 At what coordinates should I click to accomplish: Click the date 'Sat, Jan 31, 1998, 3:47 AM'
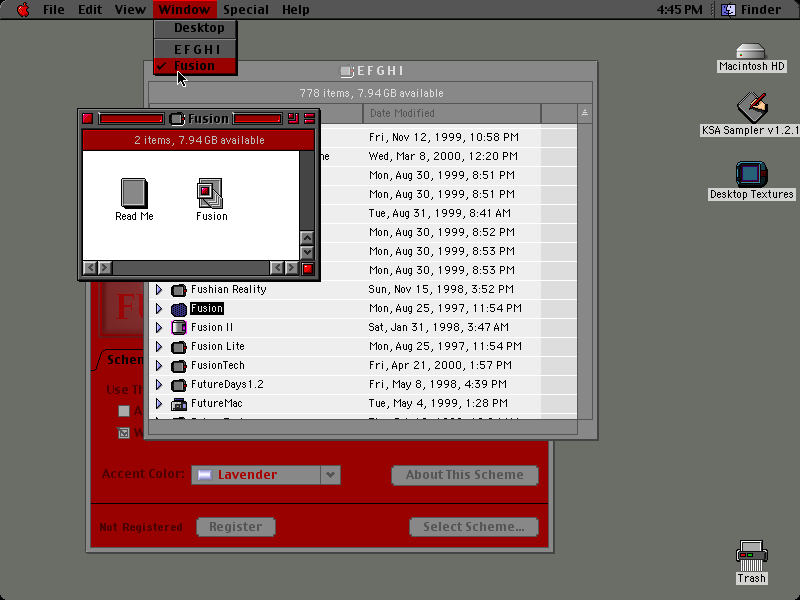(438, 328)
